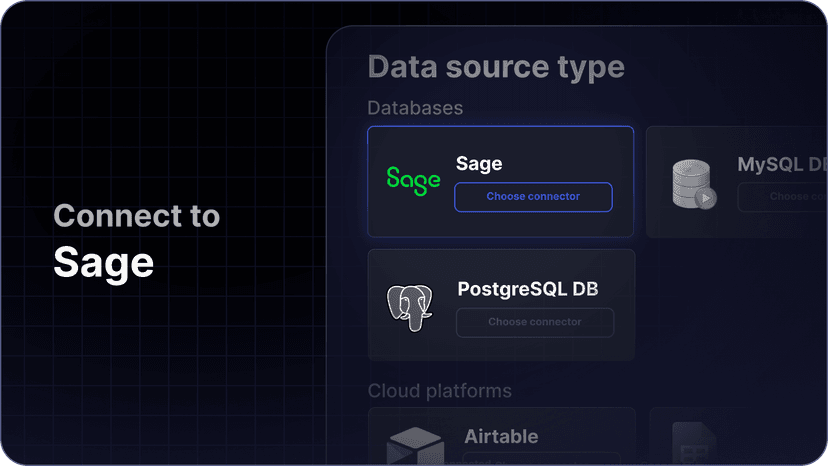Click the MySQL database cylinder icon
This screenshot has height=466, width=828.
(x=694, y=184)
